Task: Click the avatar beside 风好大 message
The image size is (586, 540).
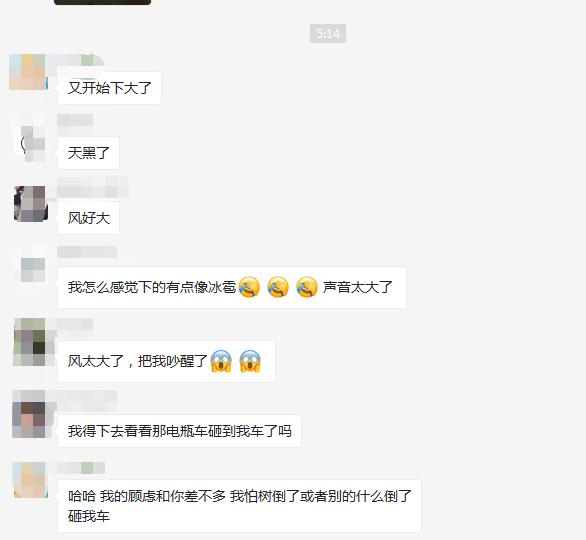Action: pos(31,204)
